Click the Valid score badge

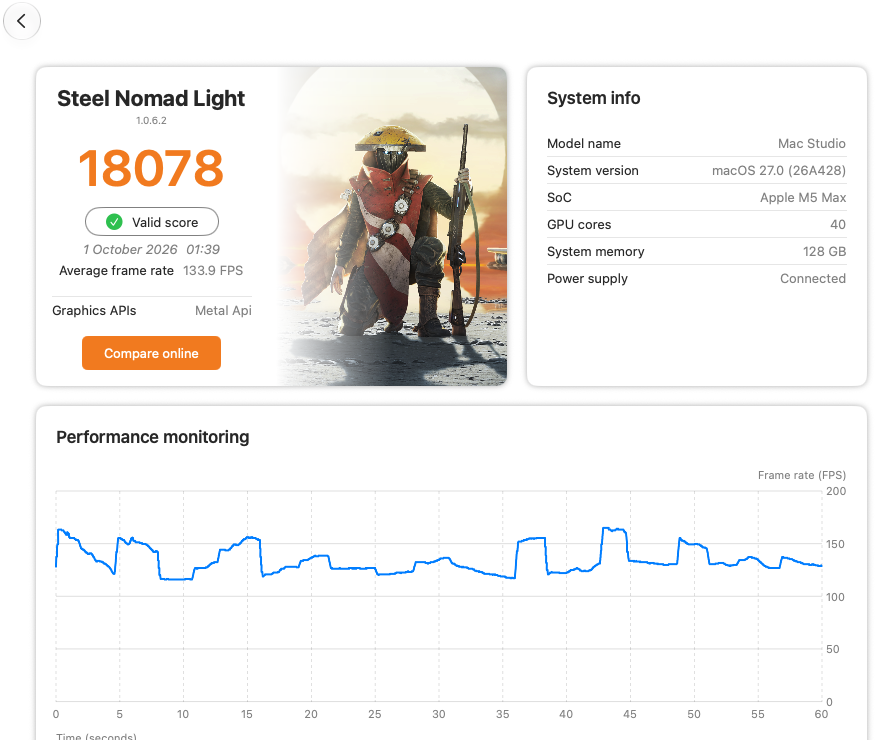point(152,222)
